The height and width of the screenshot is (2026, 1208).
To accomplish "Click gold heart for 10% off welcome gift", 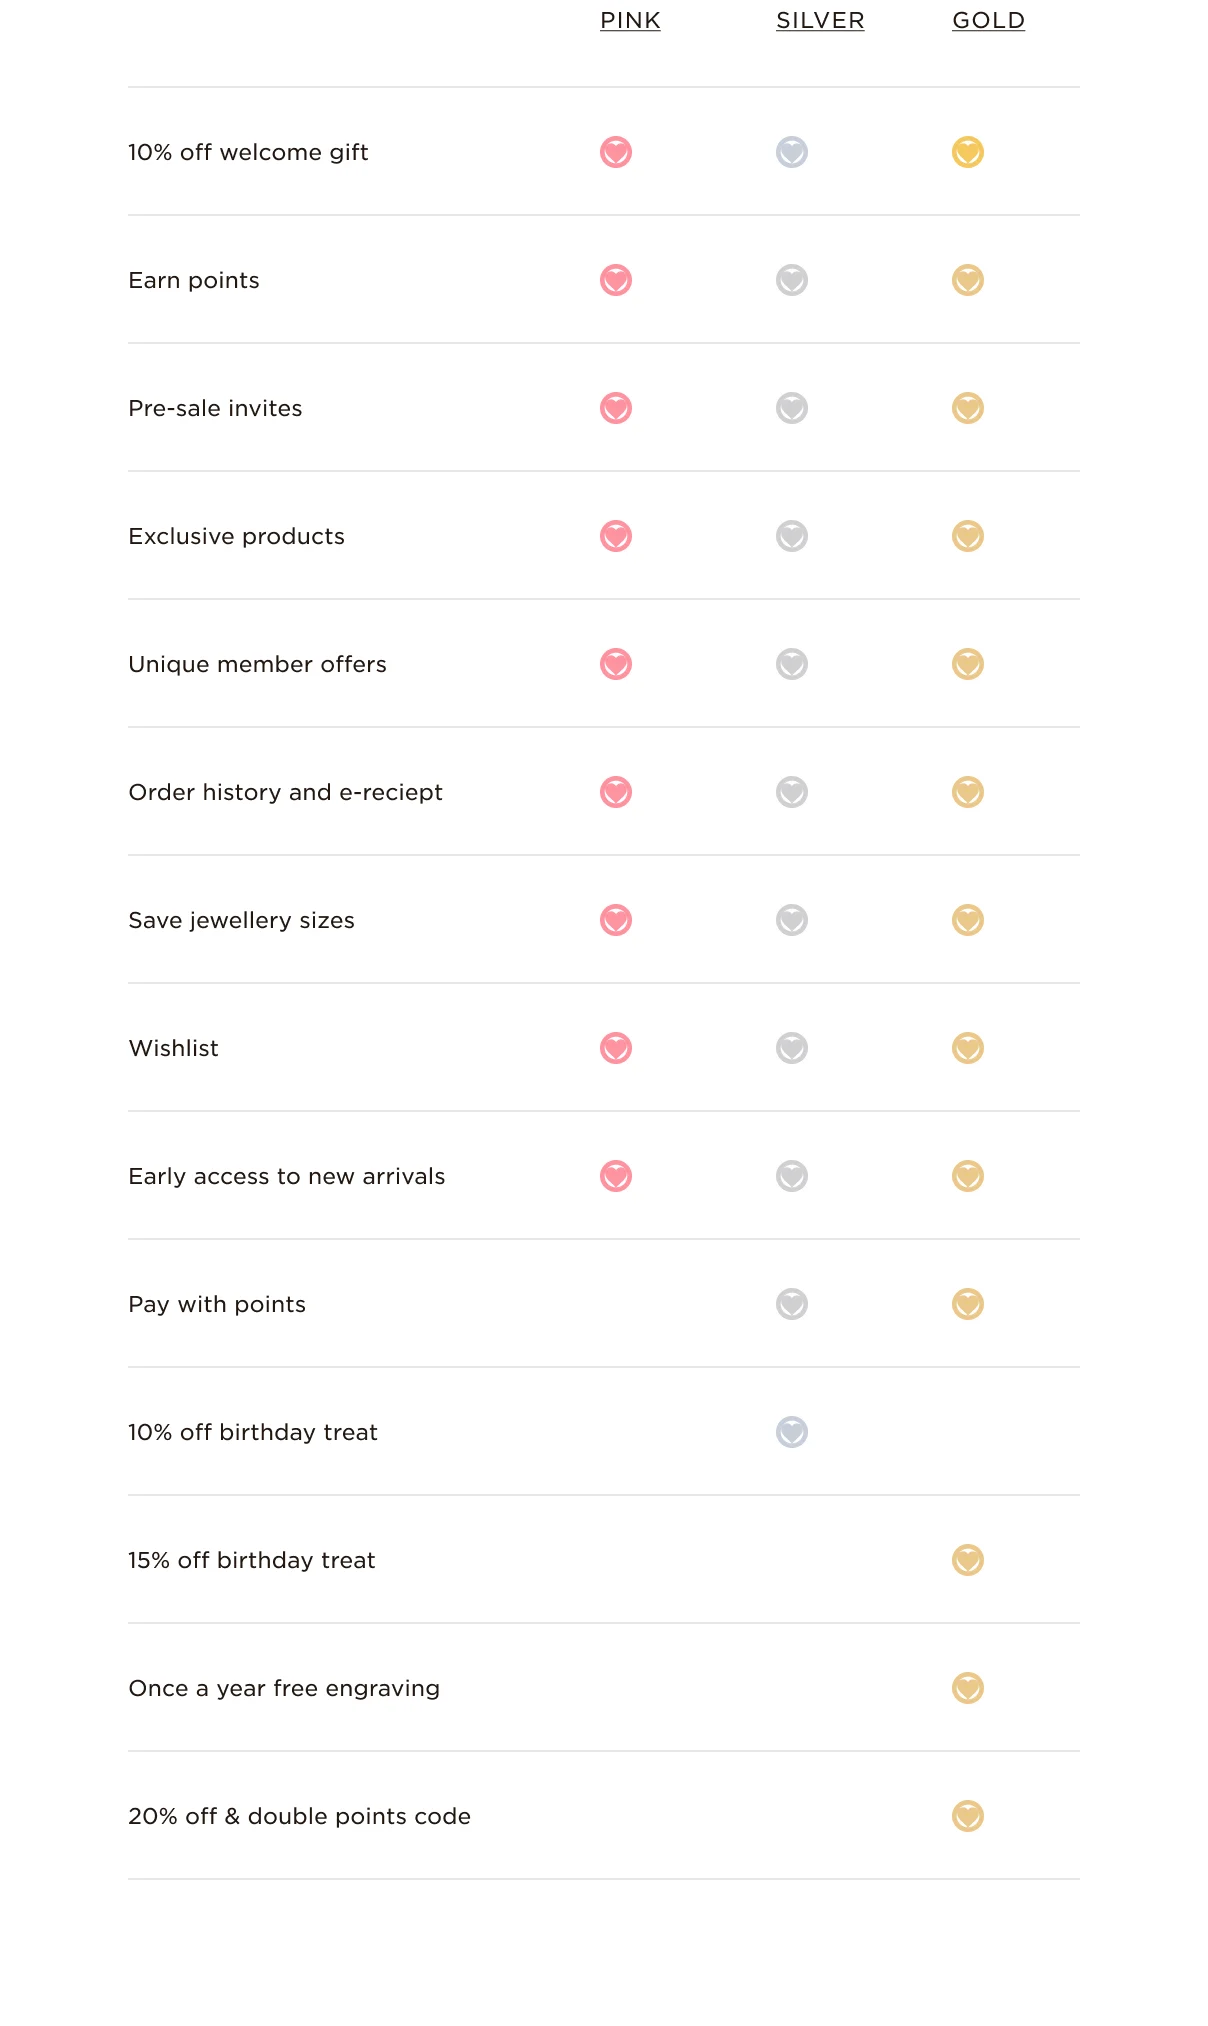I will [968, 152].
